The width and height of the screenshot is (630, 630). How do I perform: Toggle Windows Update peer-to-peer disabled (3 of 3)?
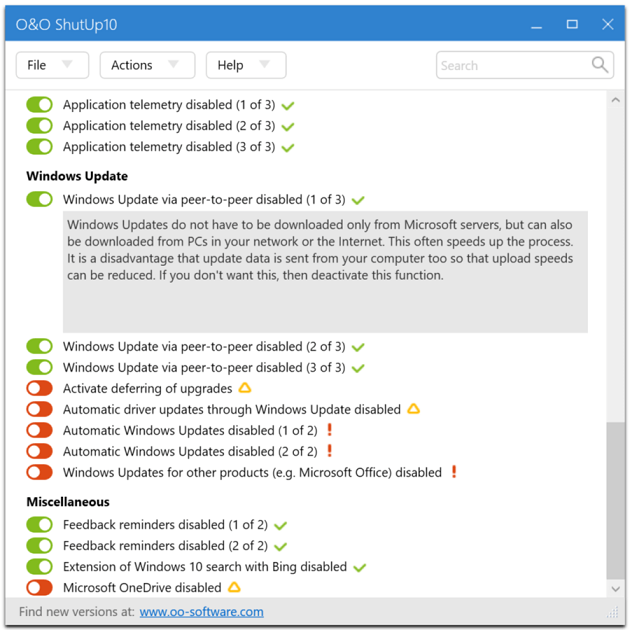click(39, 367)
